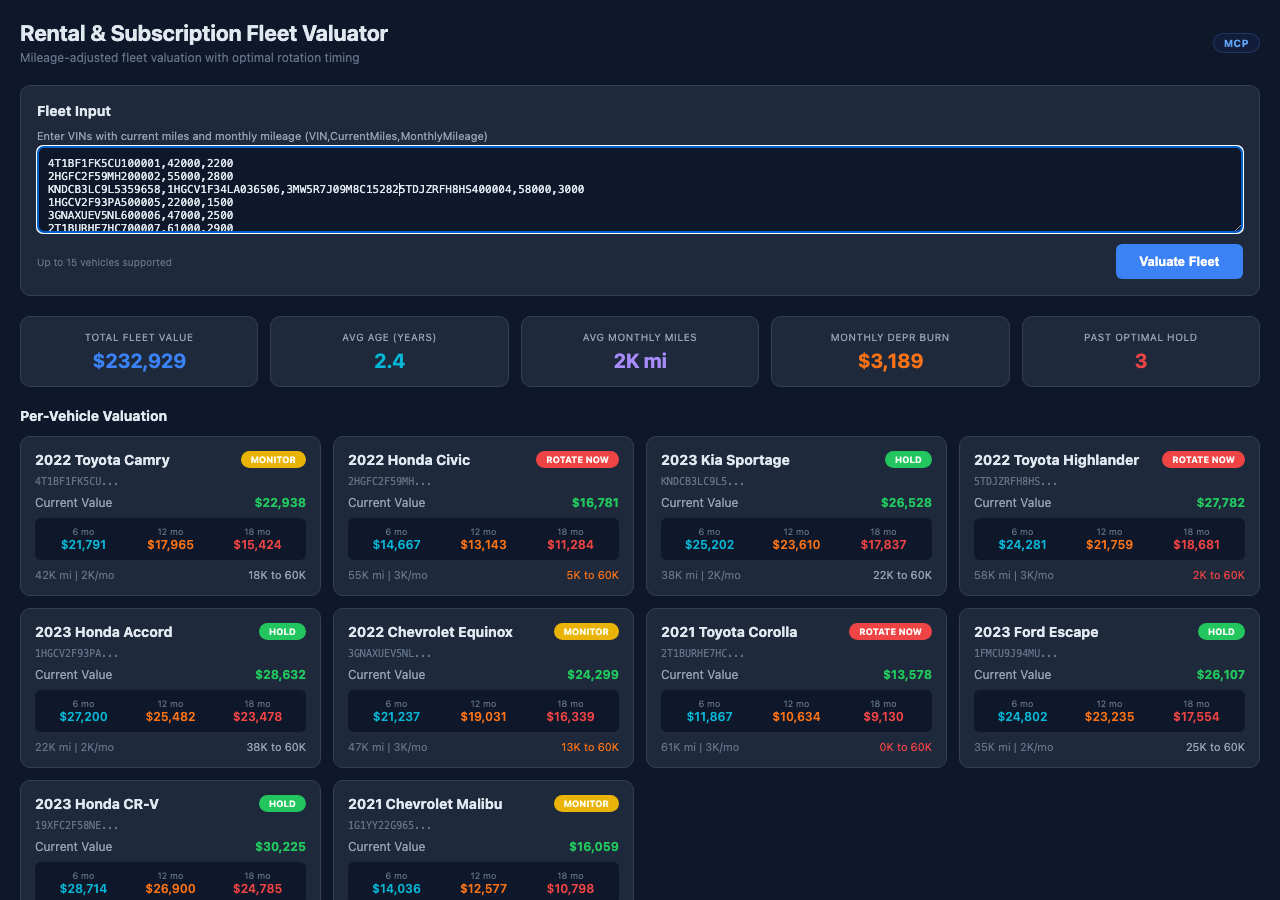Click the textarea resize handle corner
Viewport: 1280px width, 900px height.
click(1236, 226)
